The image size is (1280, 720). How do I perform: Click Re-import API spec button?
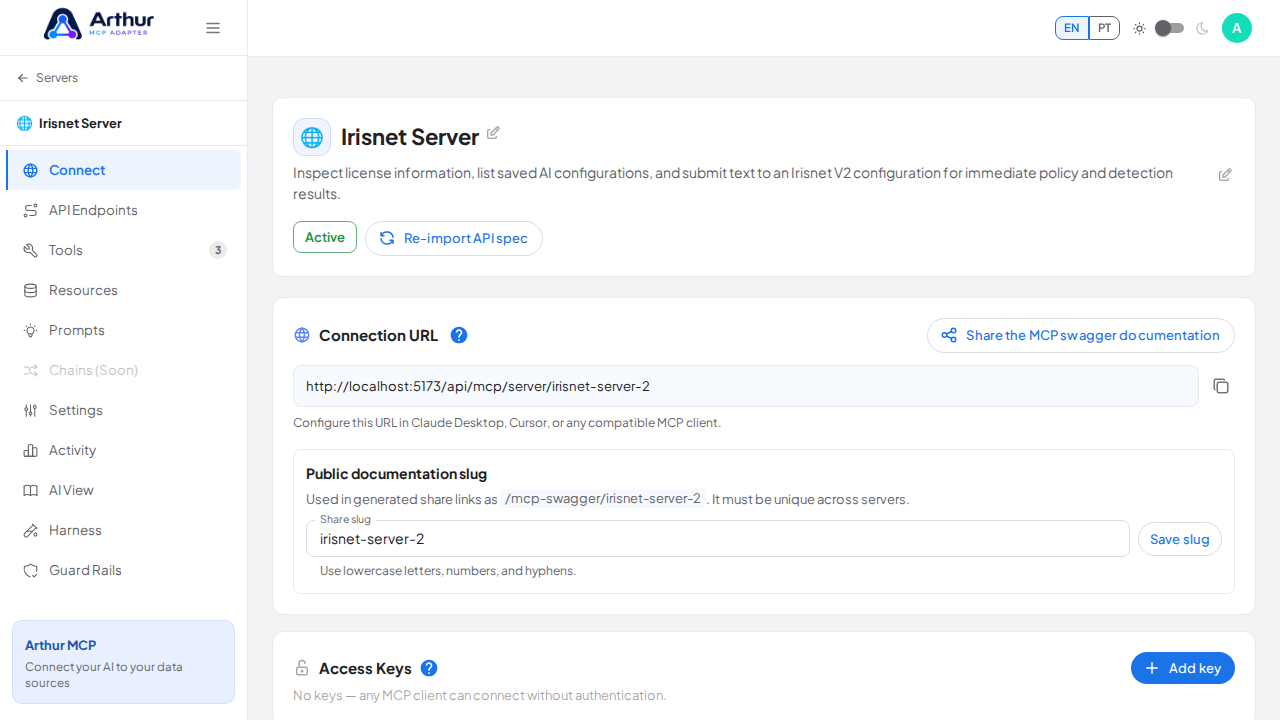pyautogui.click(x=454, y=238)
